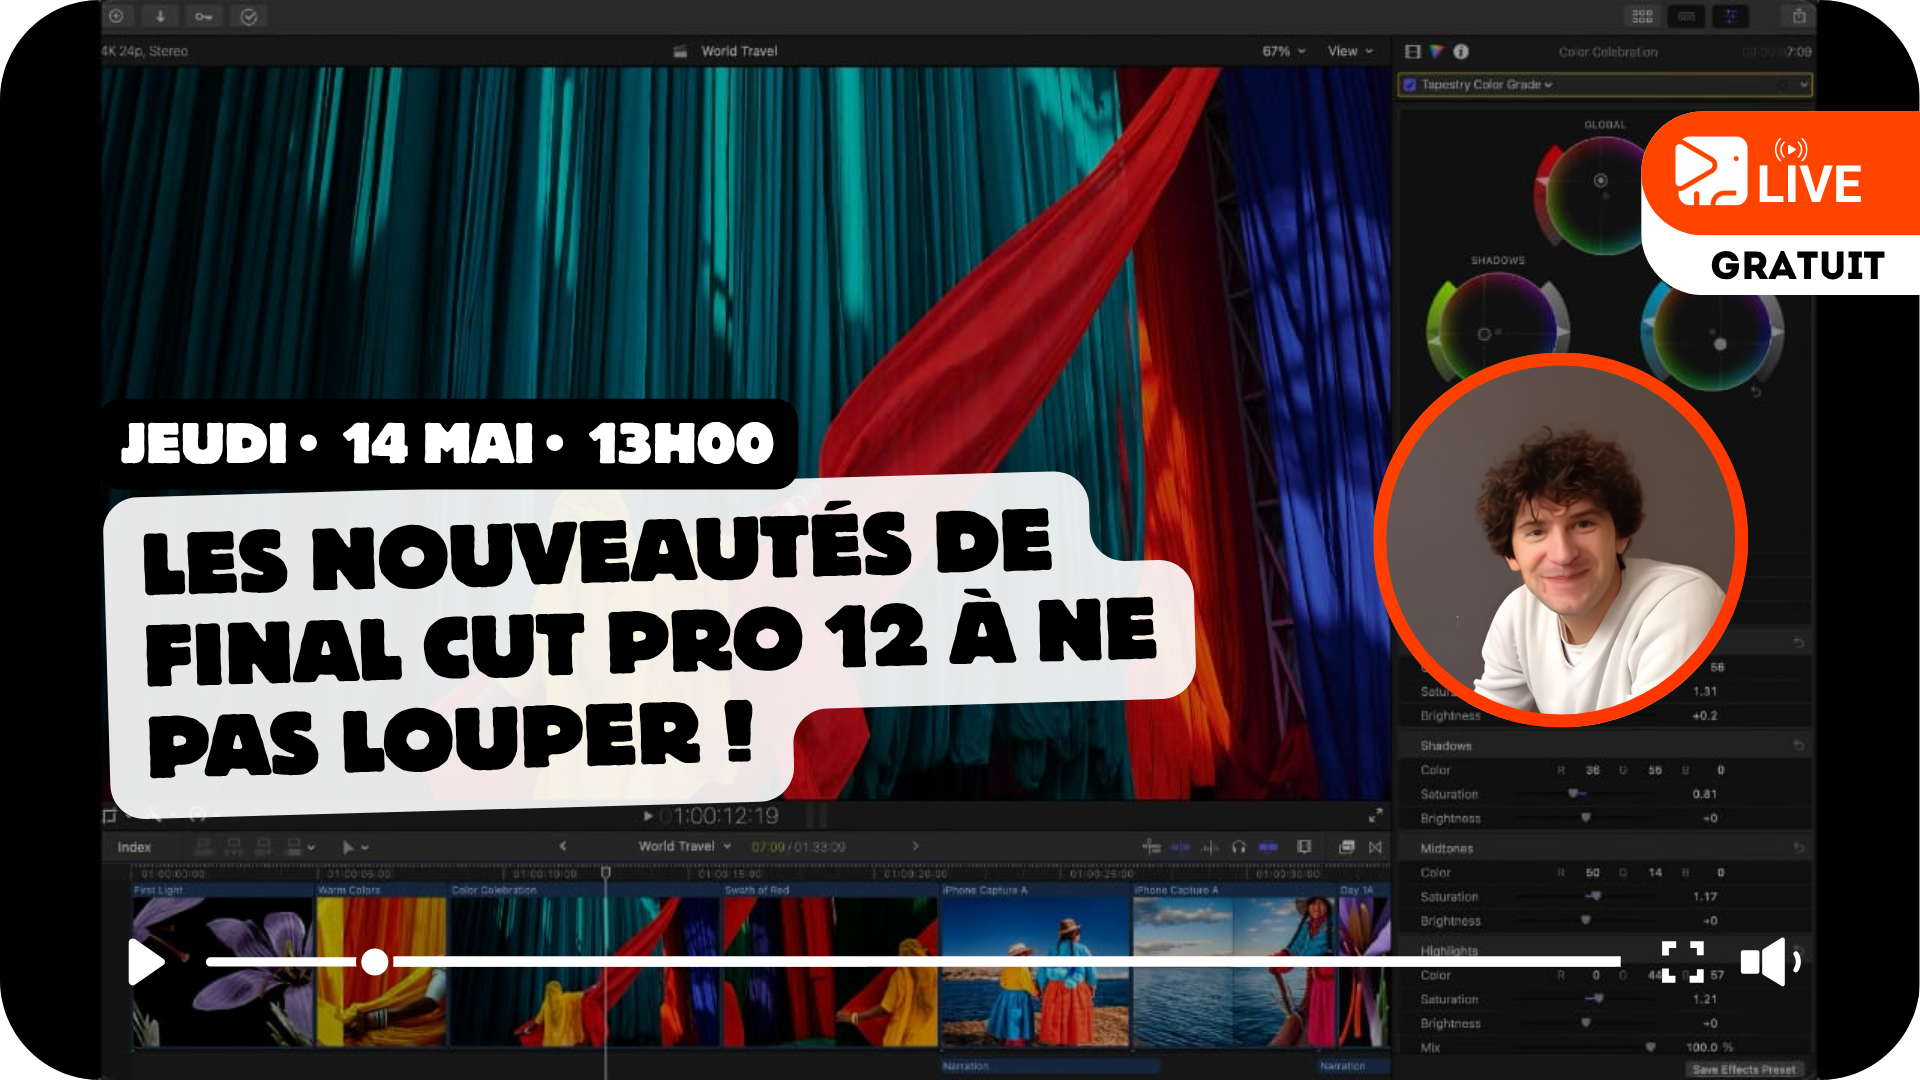This screenshot has height=1080, width=1920.
Task: Click the connect clip to storyline icon
Action: click(x=204, y=847)
